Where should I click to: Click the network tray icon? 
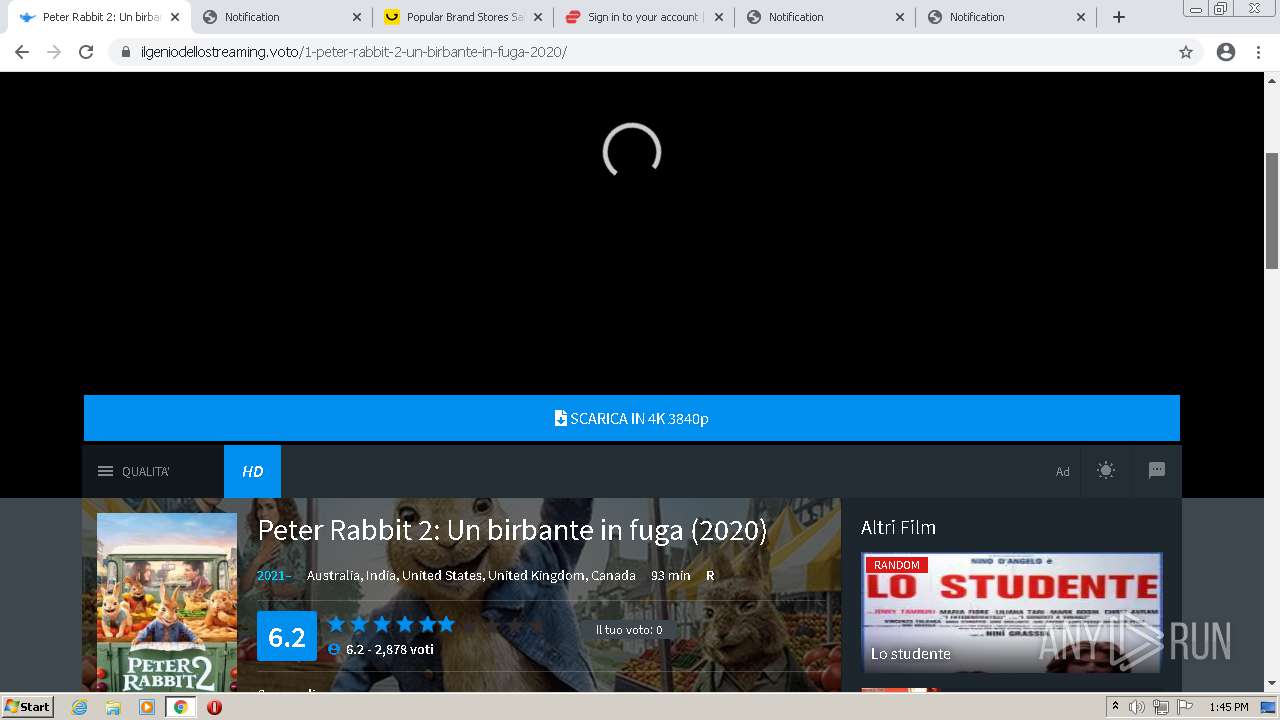click(x=1160, y=707)
